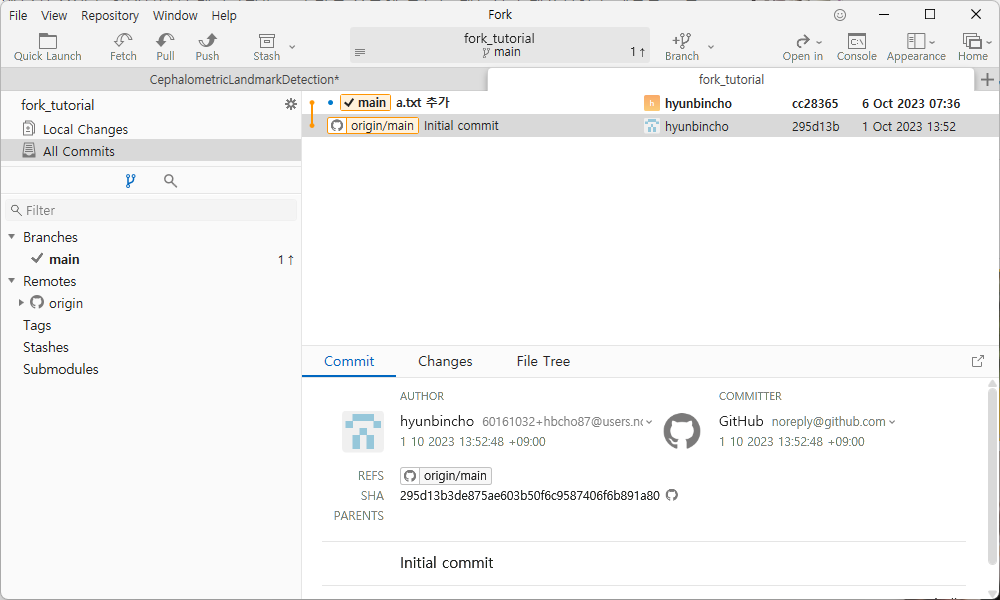Click date '6 Oct 2023 07:36'
Screen dimensions: 1000x600
pos(911,104)
